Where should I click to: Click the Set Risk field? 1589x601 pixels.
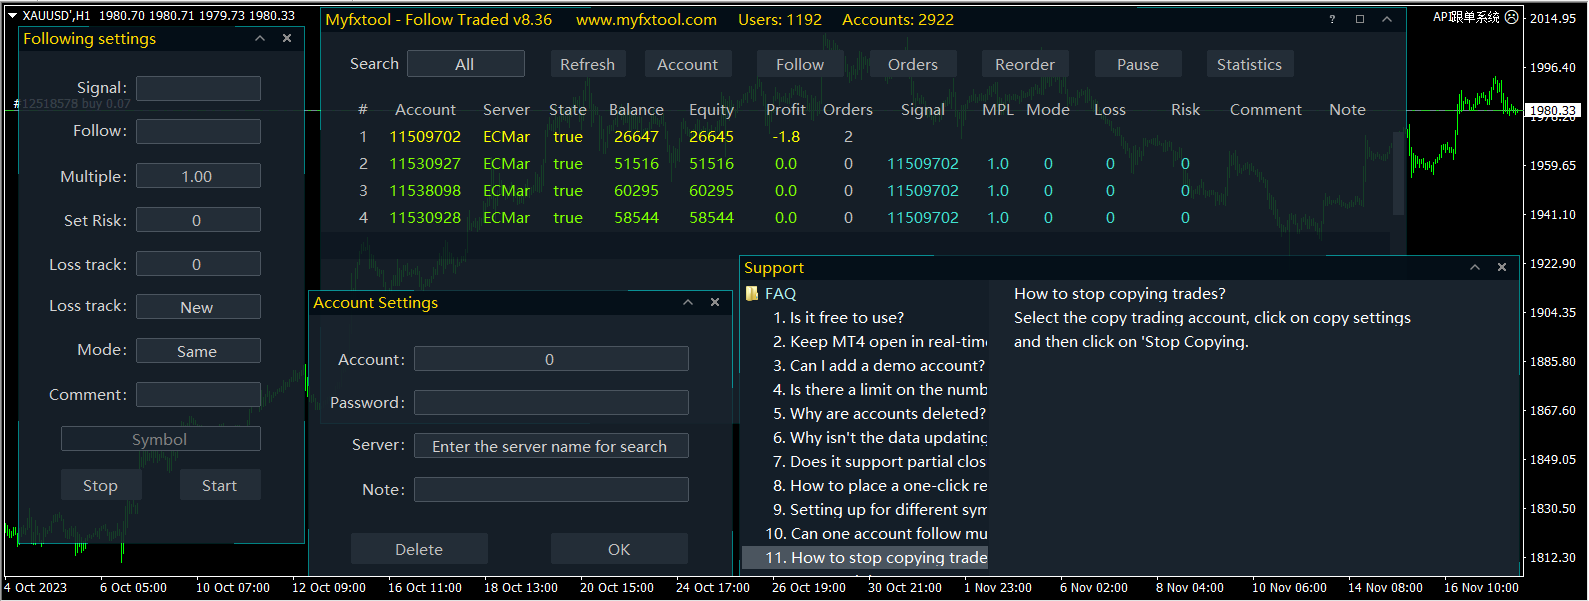[x=198, y=220]
